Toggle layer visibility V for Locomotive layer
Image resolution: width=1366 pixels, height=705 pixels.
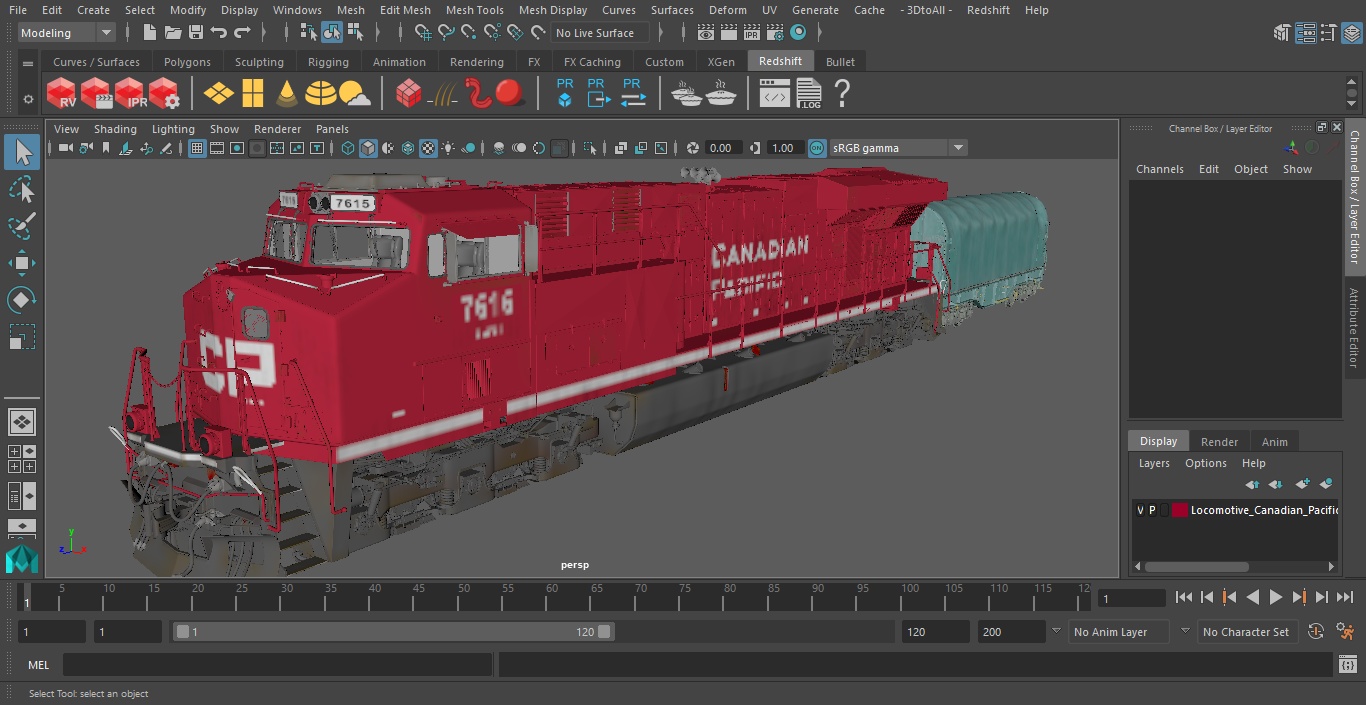(x=1140, y=510)
